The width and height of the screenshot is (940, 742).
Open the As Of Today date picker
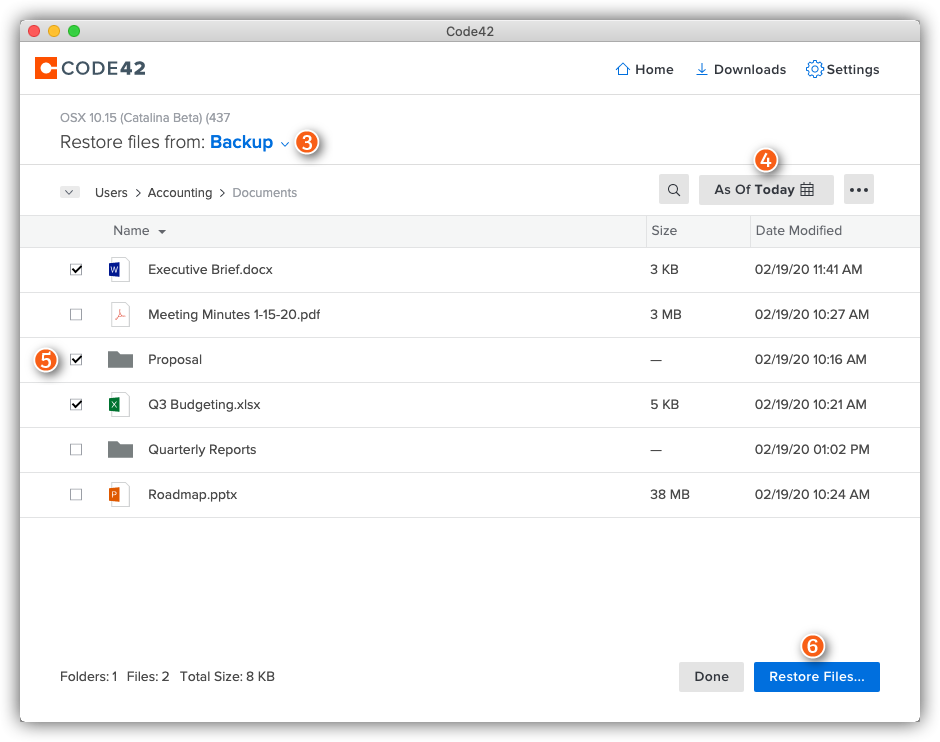[766, 189]
